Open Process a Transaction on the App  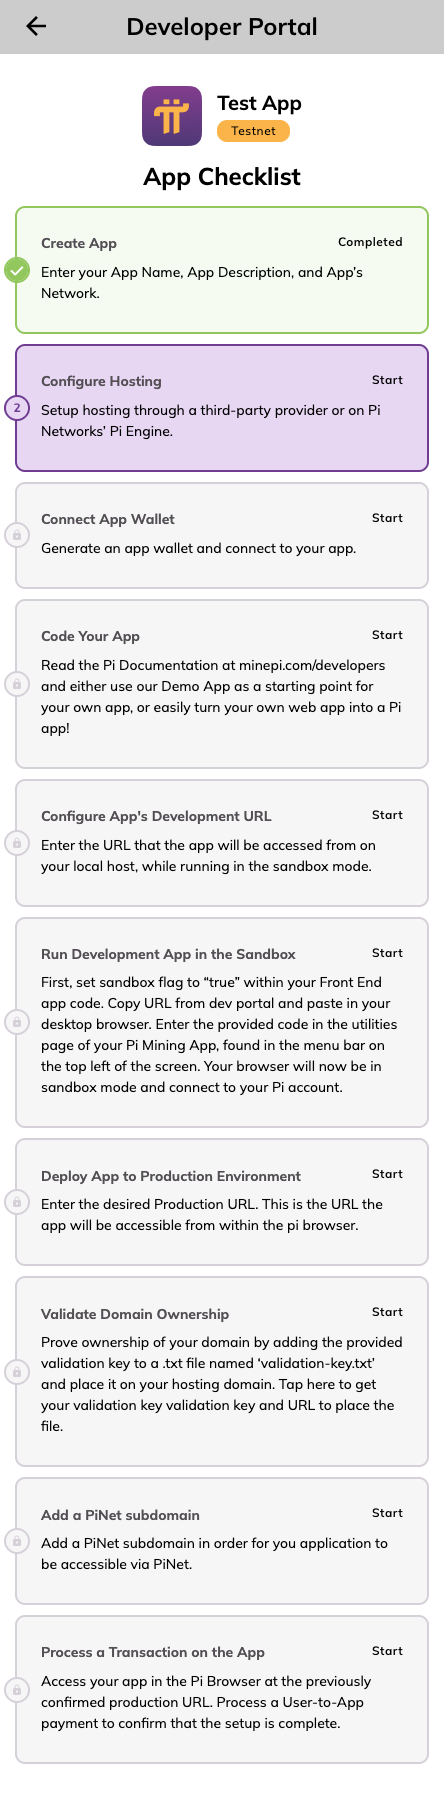pyautogui.click(x=222, y=1689)
